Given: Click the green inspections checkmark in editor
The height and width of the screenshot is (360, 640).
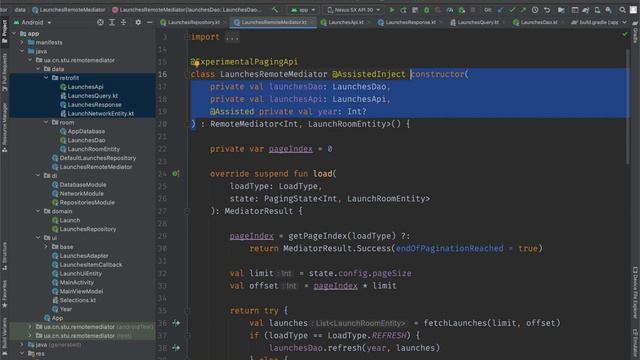Looking at the screenshot, I should (625, 35).
